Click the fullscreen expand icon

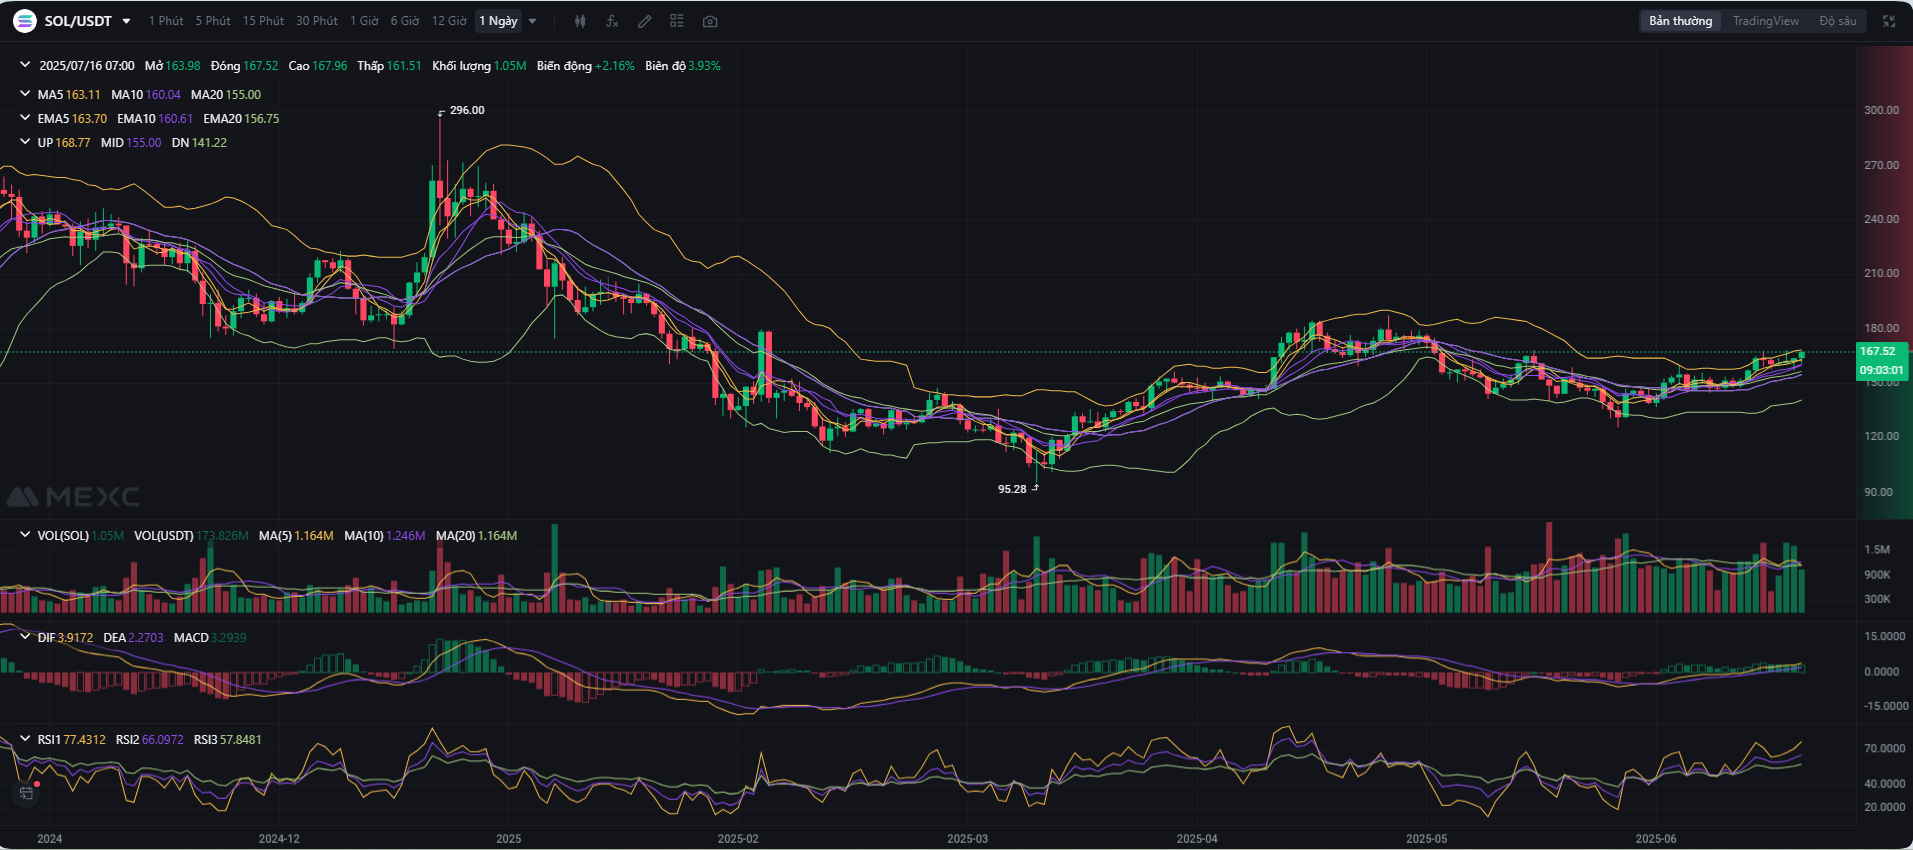tap(1889, 21)
